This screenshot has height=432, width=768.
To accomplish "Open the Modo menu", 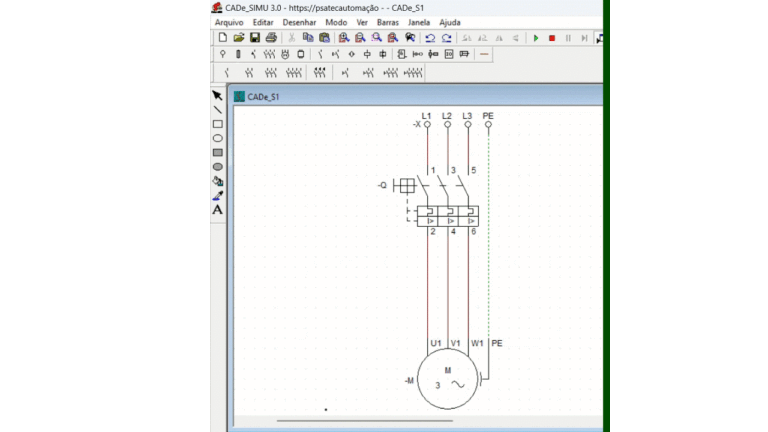I will [336, 23].
